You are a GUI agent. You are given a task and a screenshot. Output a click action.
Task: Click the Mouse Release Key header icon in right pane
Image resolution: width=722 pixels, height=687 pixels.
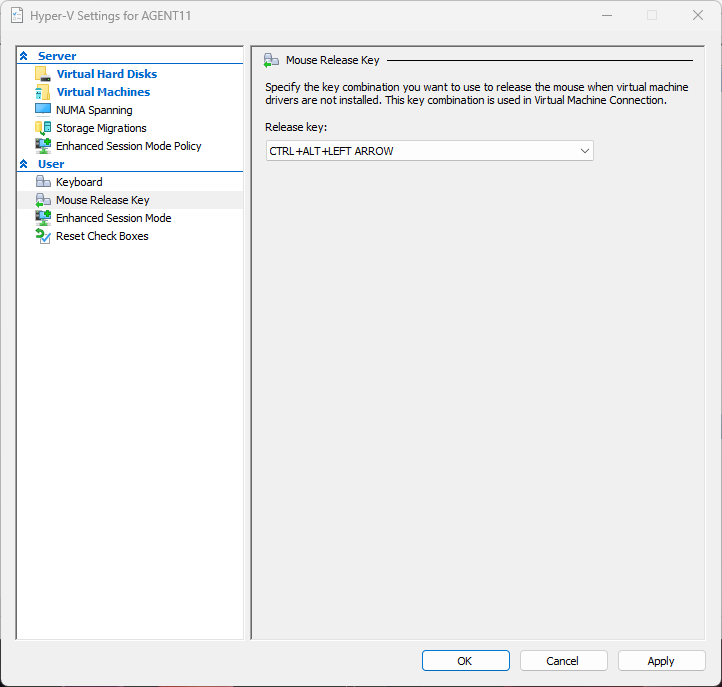pyautogui.click(x=271, y=60)
